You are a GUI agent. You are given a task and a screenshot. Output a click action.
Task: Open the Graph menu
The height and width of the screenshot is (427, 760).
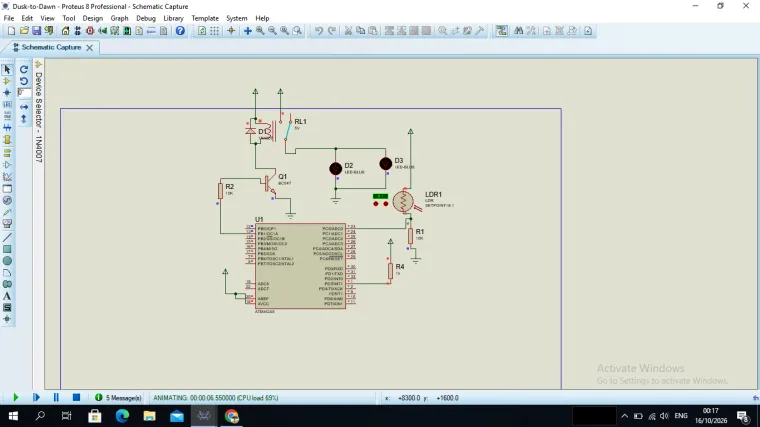(x=119, y=18)
